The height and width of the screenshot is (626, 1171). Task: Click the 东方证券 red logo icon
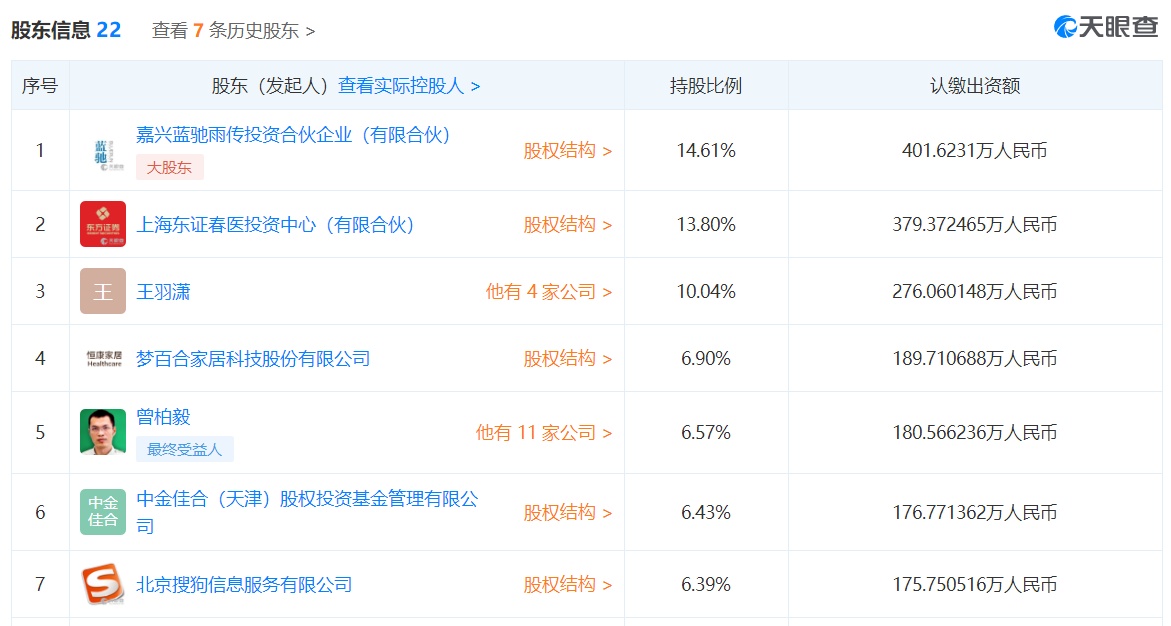[103, 224]
